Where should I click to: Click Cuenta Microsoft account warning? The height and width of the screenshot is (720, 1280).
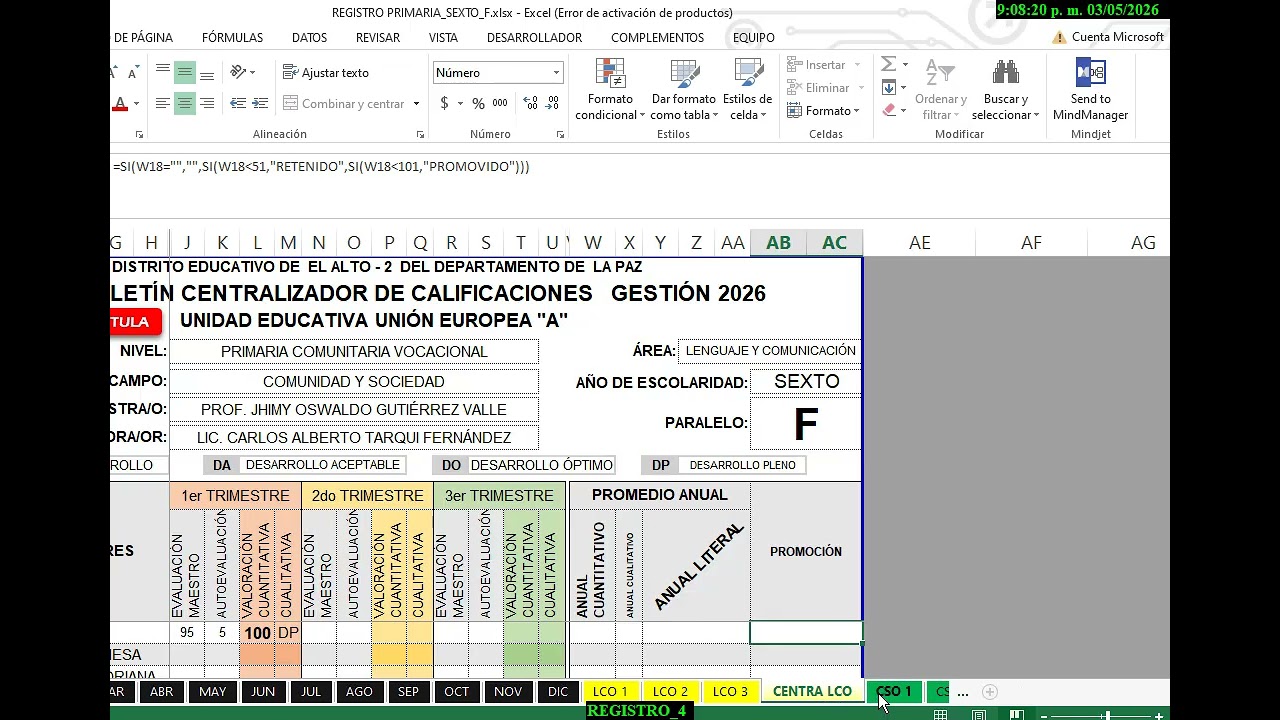[1108, 37]
